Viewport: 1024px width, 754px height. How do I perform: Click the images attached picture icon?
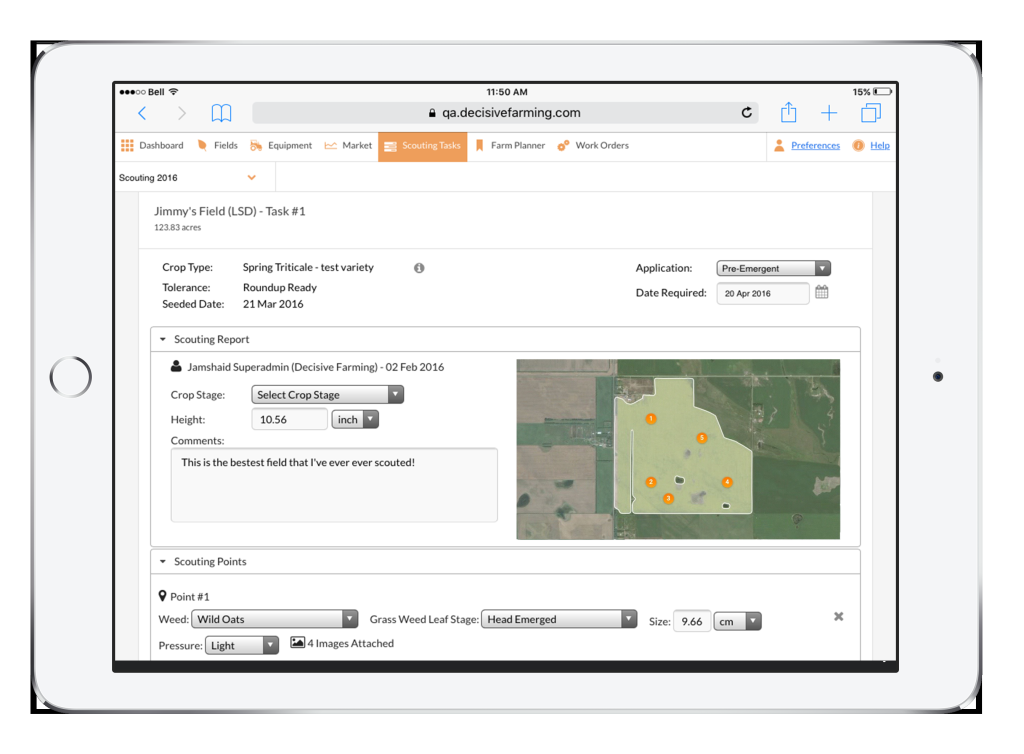297,642
